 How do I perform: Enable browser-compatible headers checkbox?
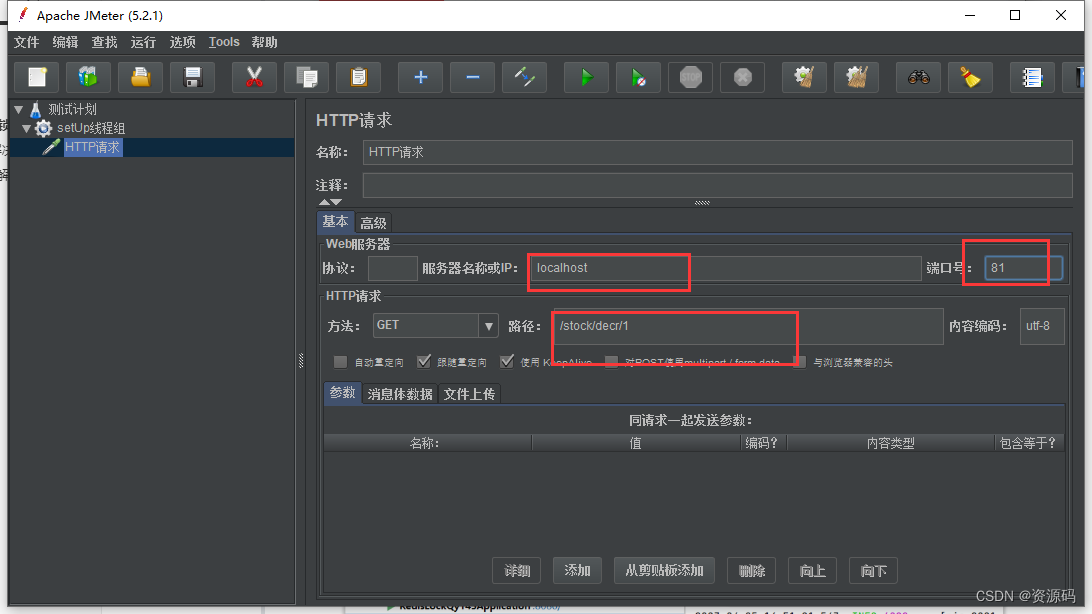[800, 361]
